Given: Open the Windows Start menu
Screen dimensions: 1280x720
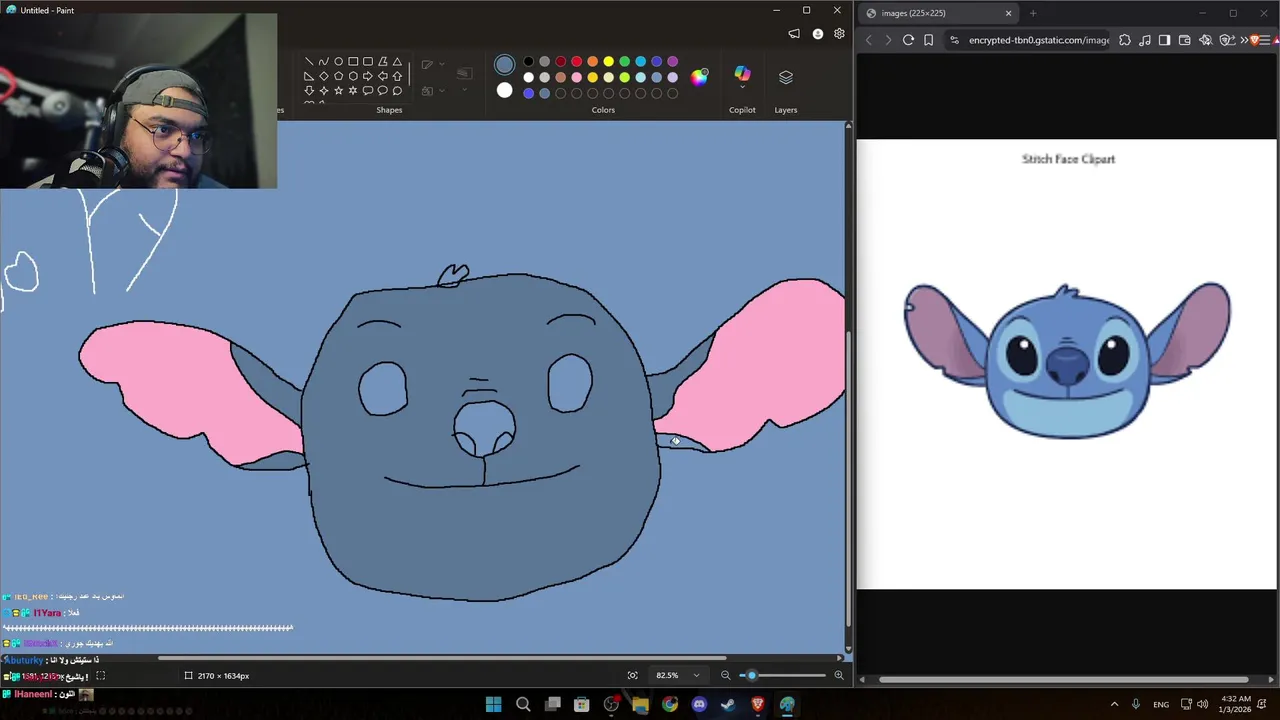Looking at the screenshot, I should [x=493, y=705].
